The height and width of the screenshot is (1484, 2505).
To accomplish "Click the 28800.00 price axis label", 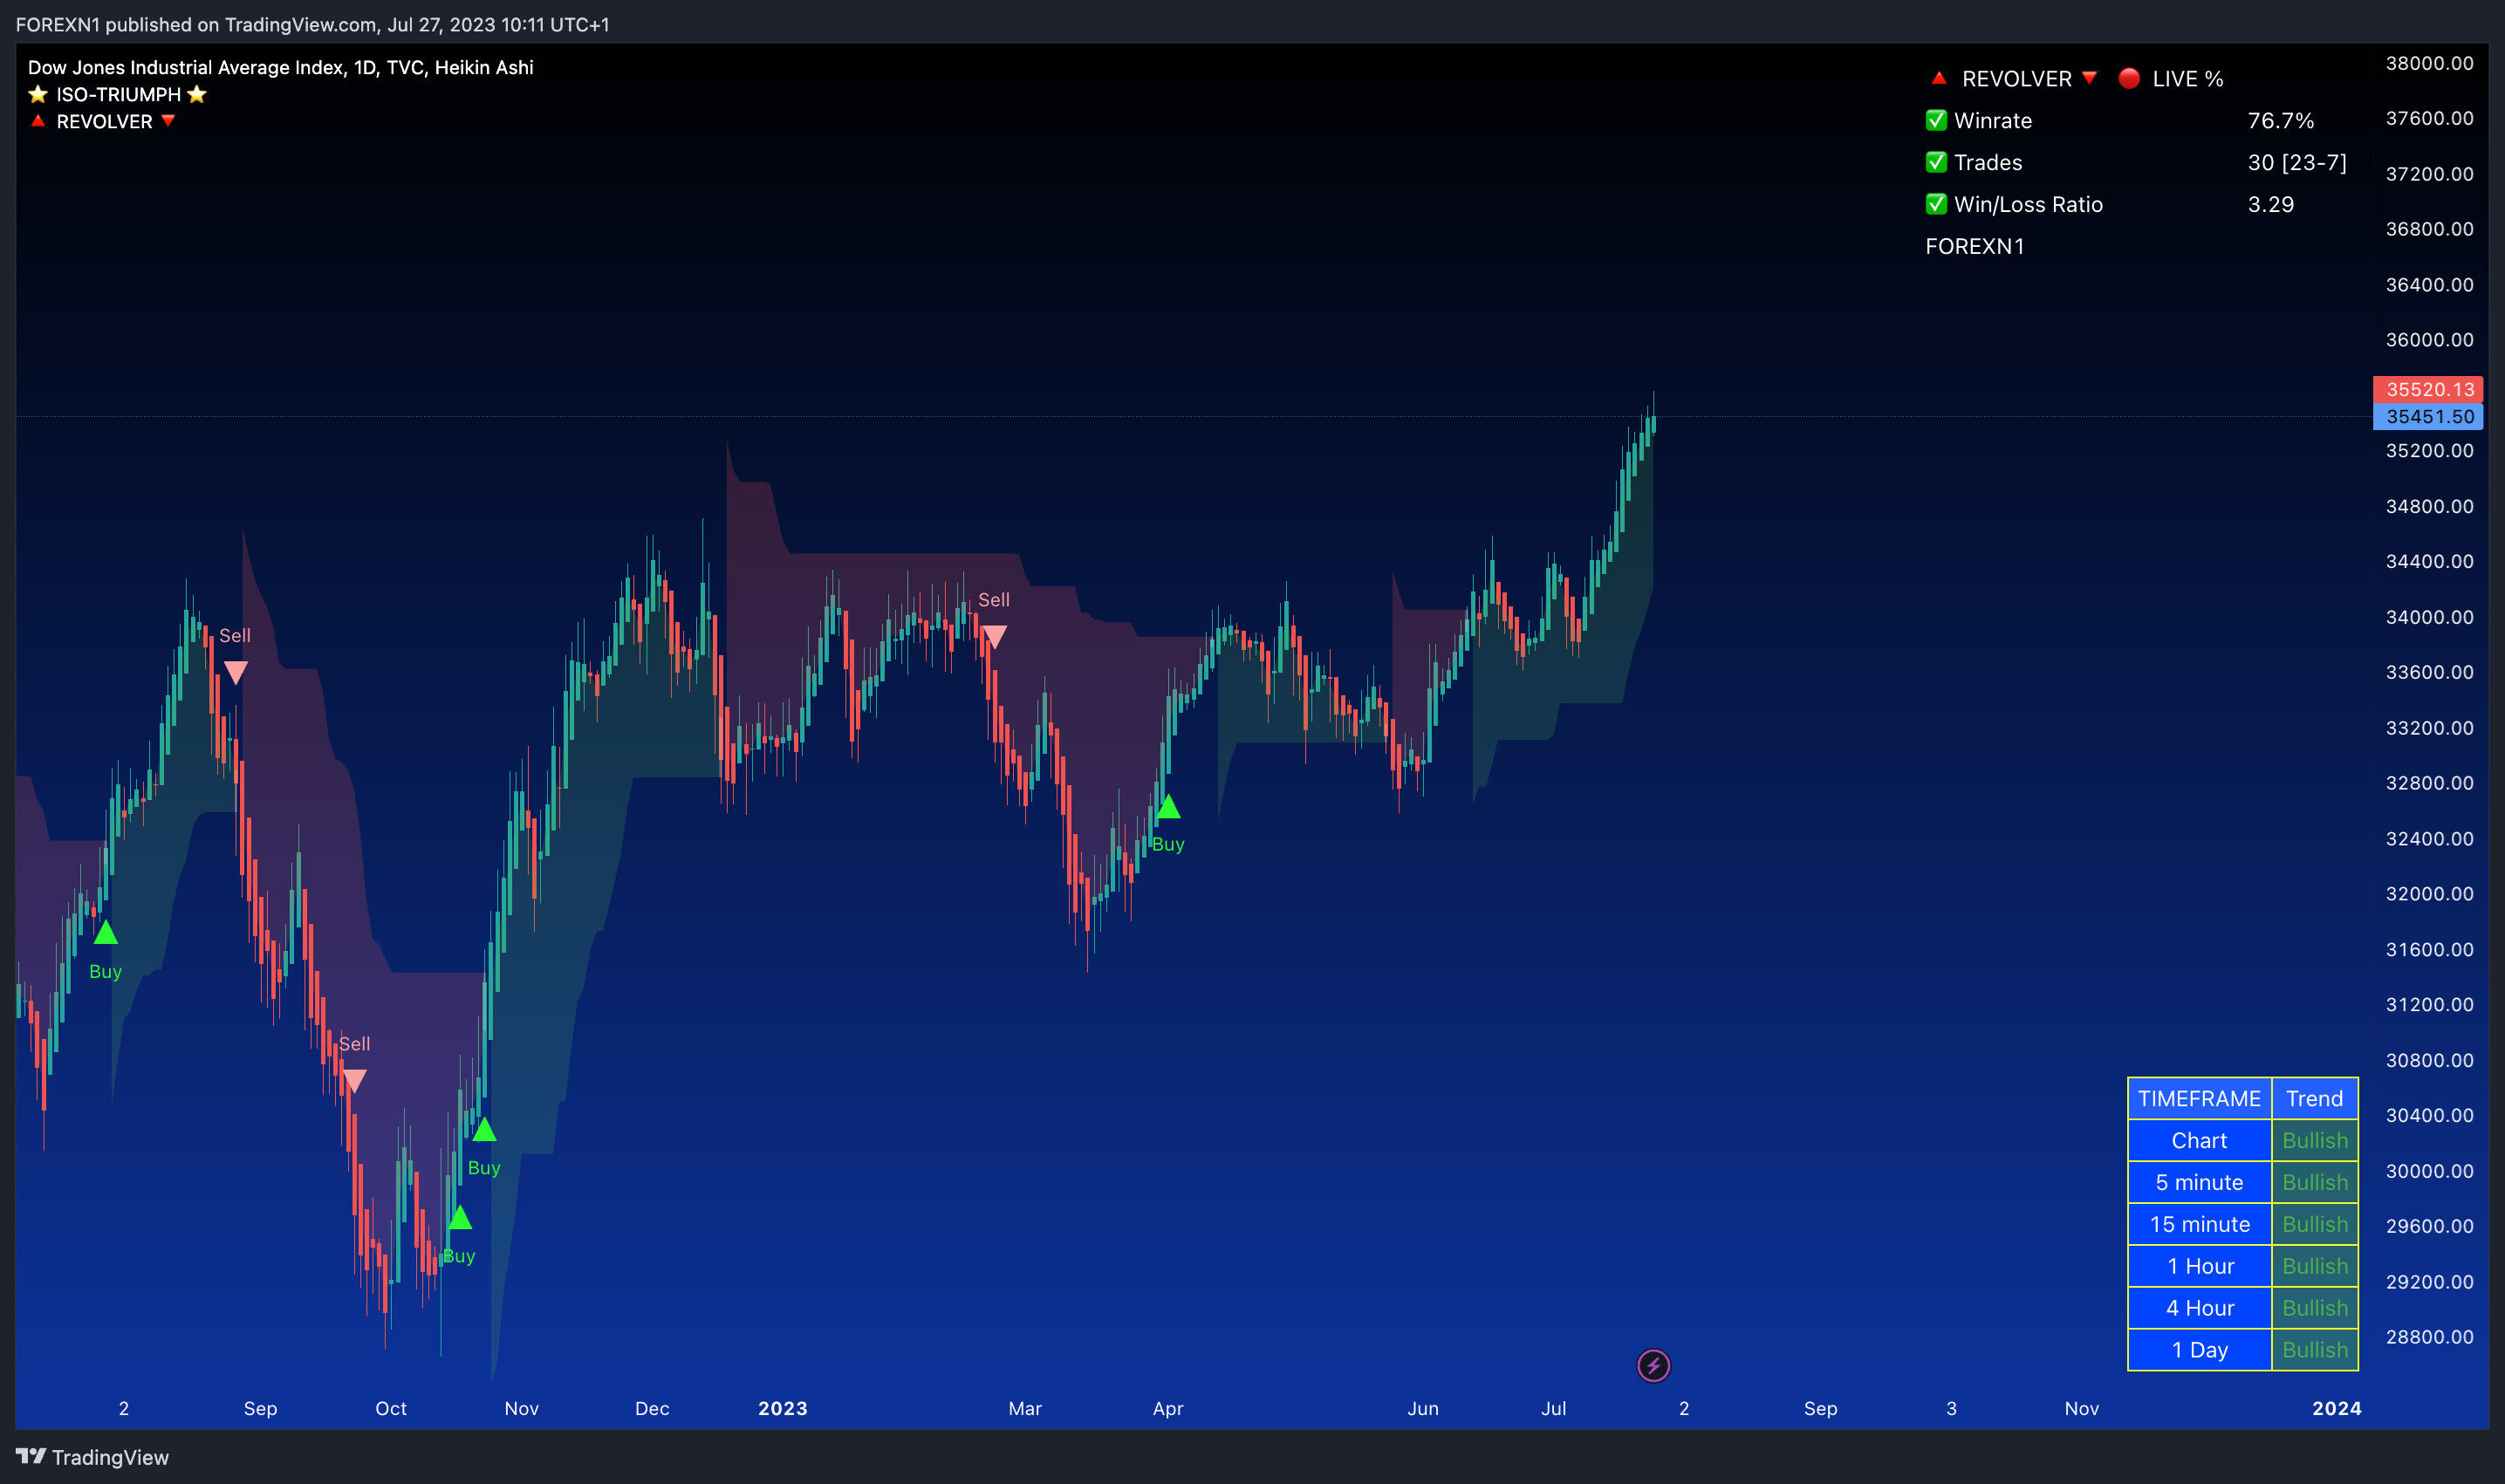I will click(2430, 1337).
